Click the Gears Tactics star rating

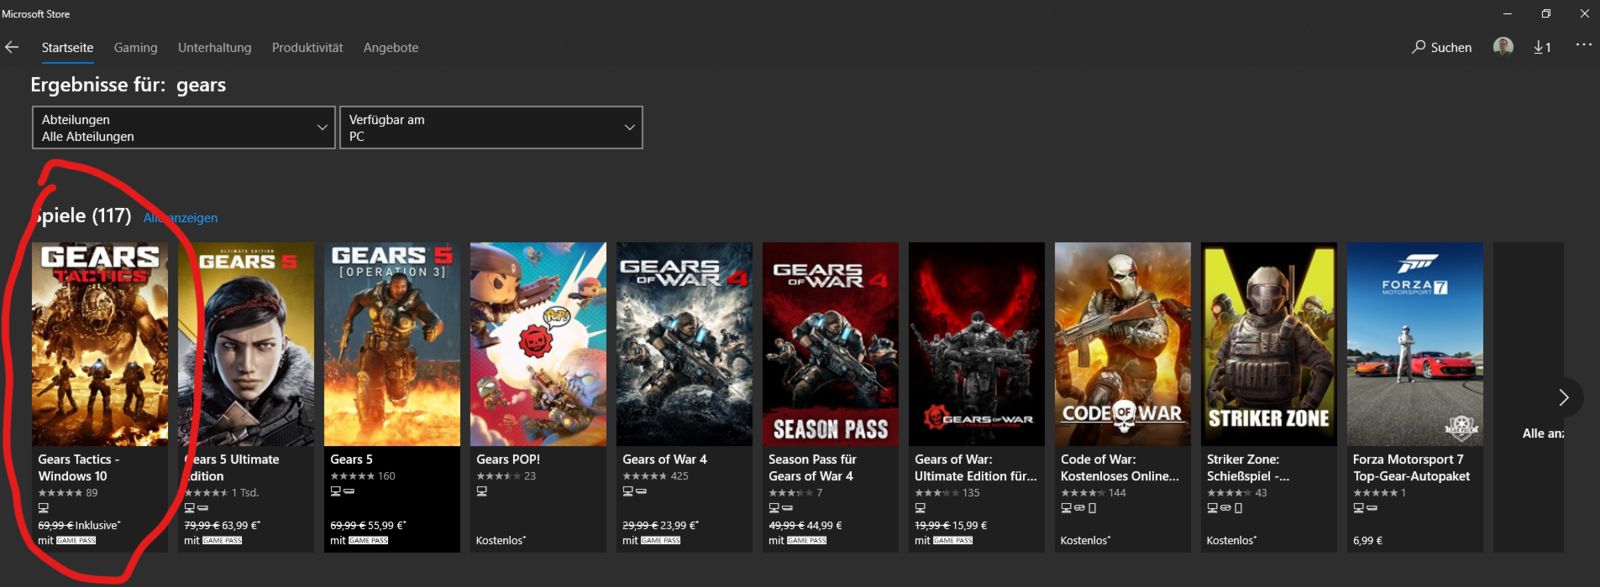point(60,493)
